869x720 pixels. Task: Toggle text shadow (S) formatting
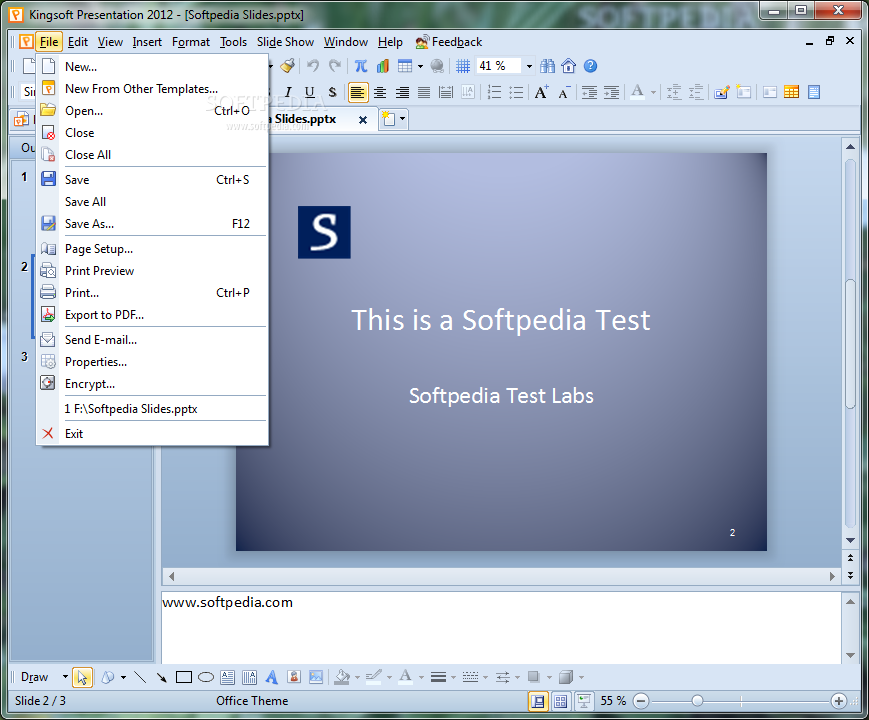coord(332,92)
